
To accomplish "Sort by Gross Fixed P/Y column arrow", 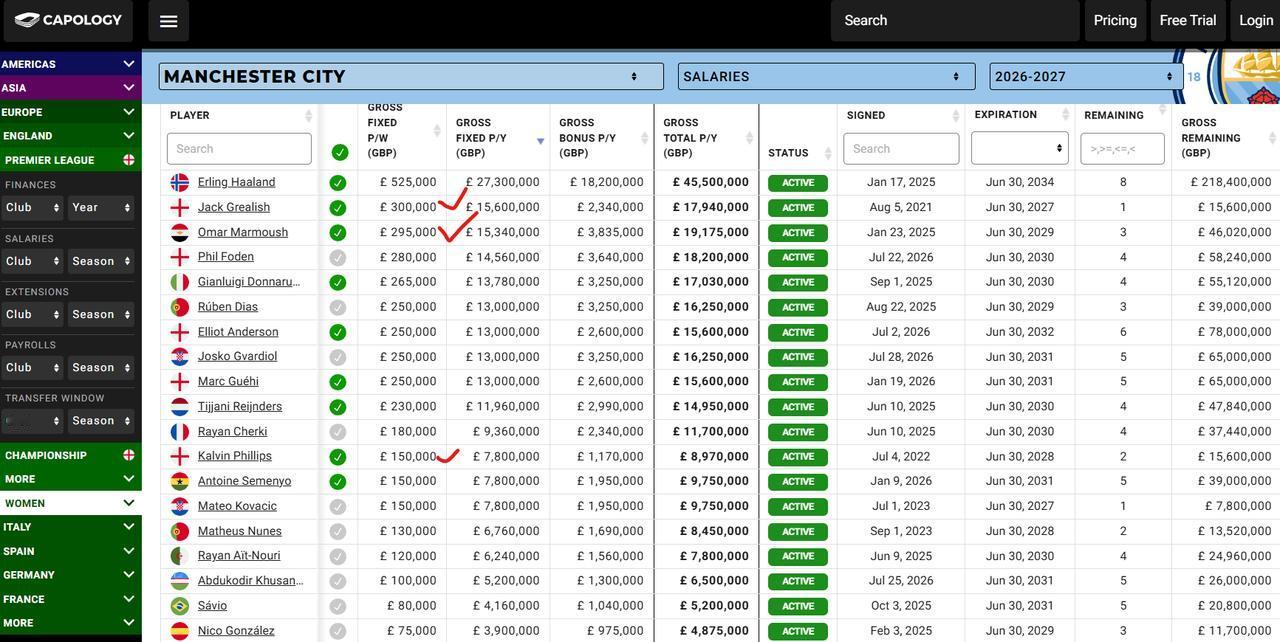I will point(541,141).
